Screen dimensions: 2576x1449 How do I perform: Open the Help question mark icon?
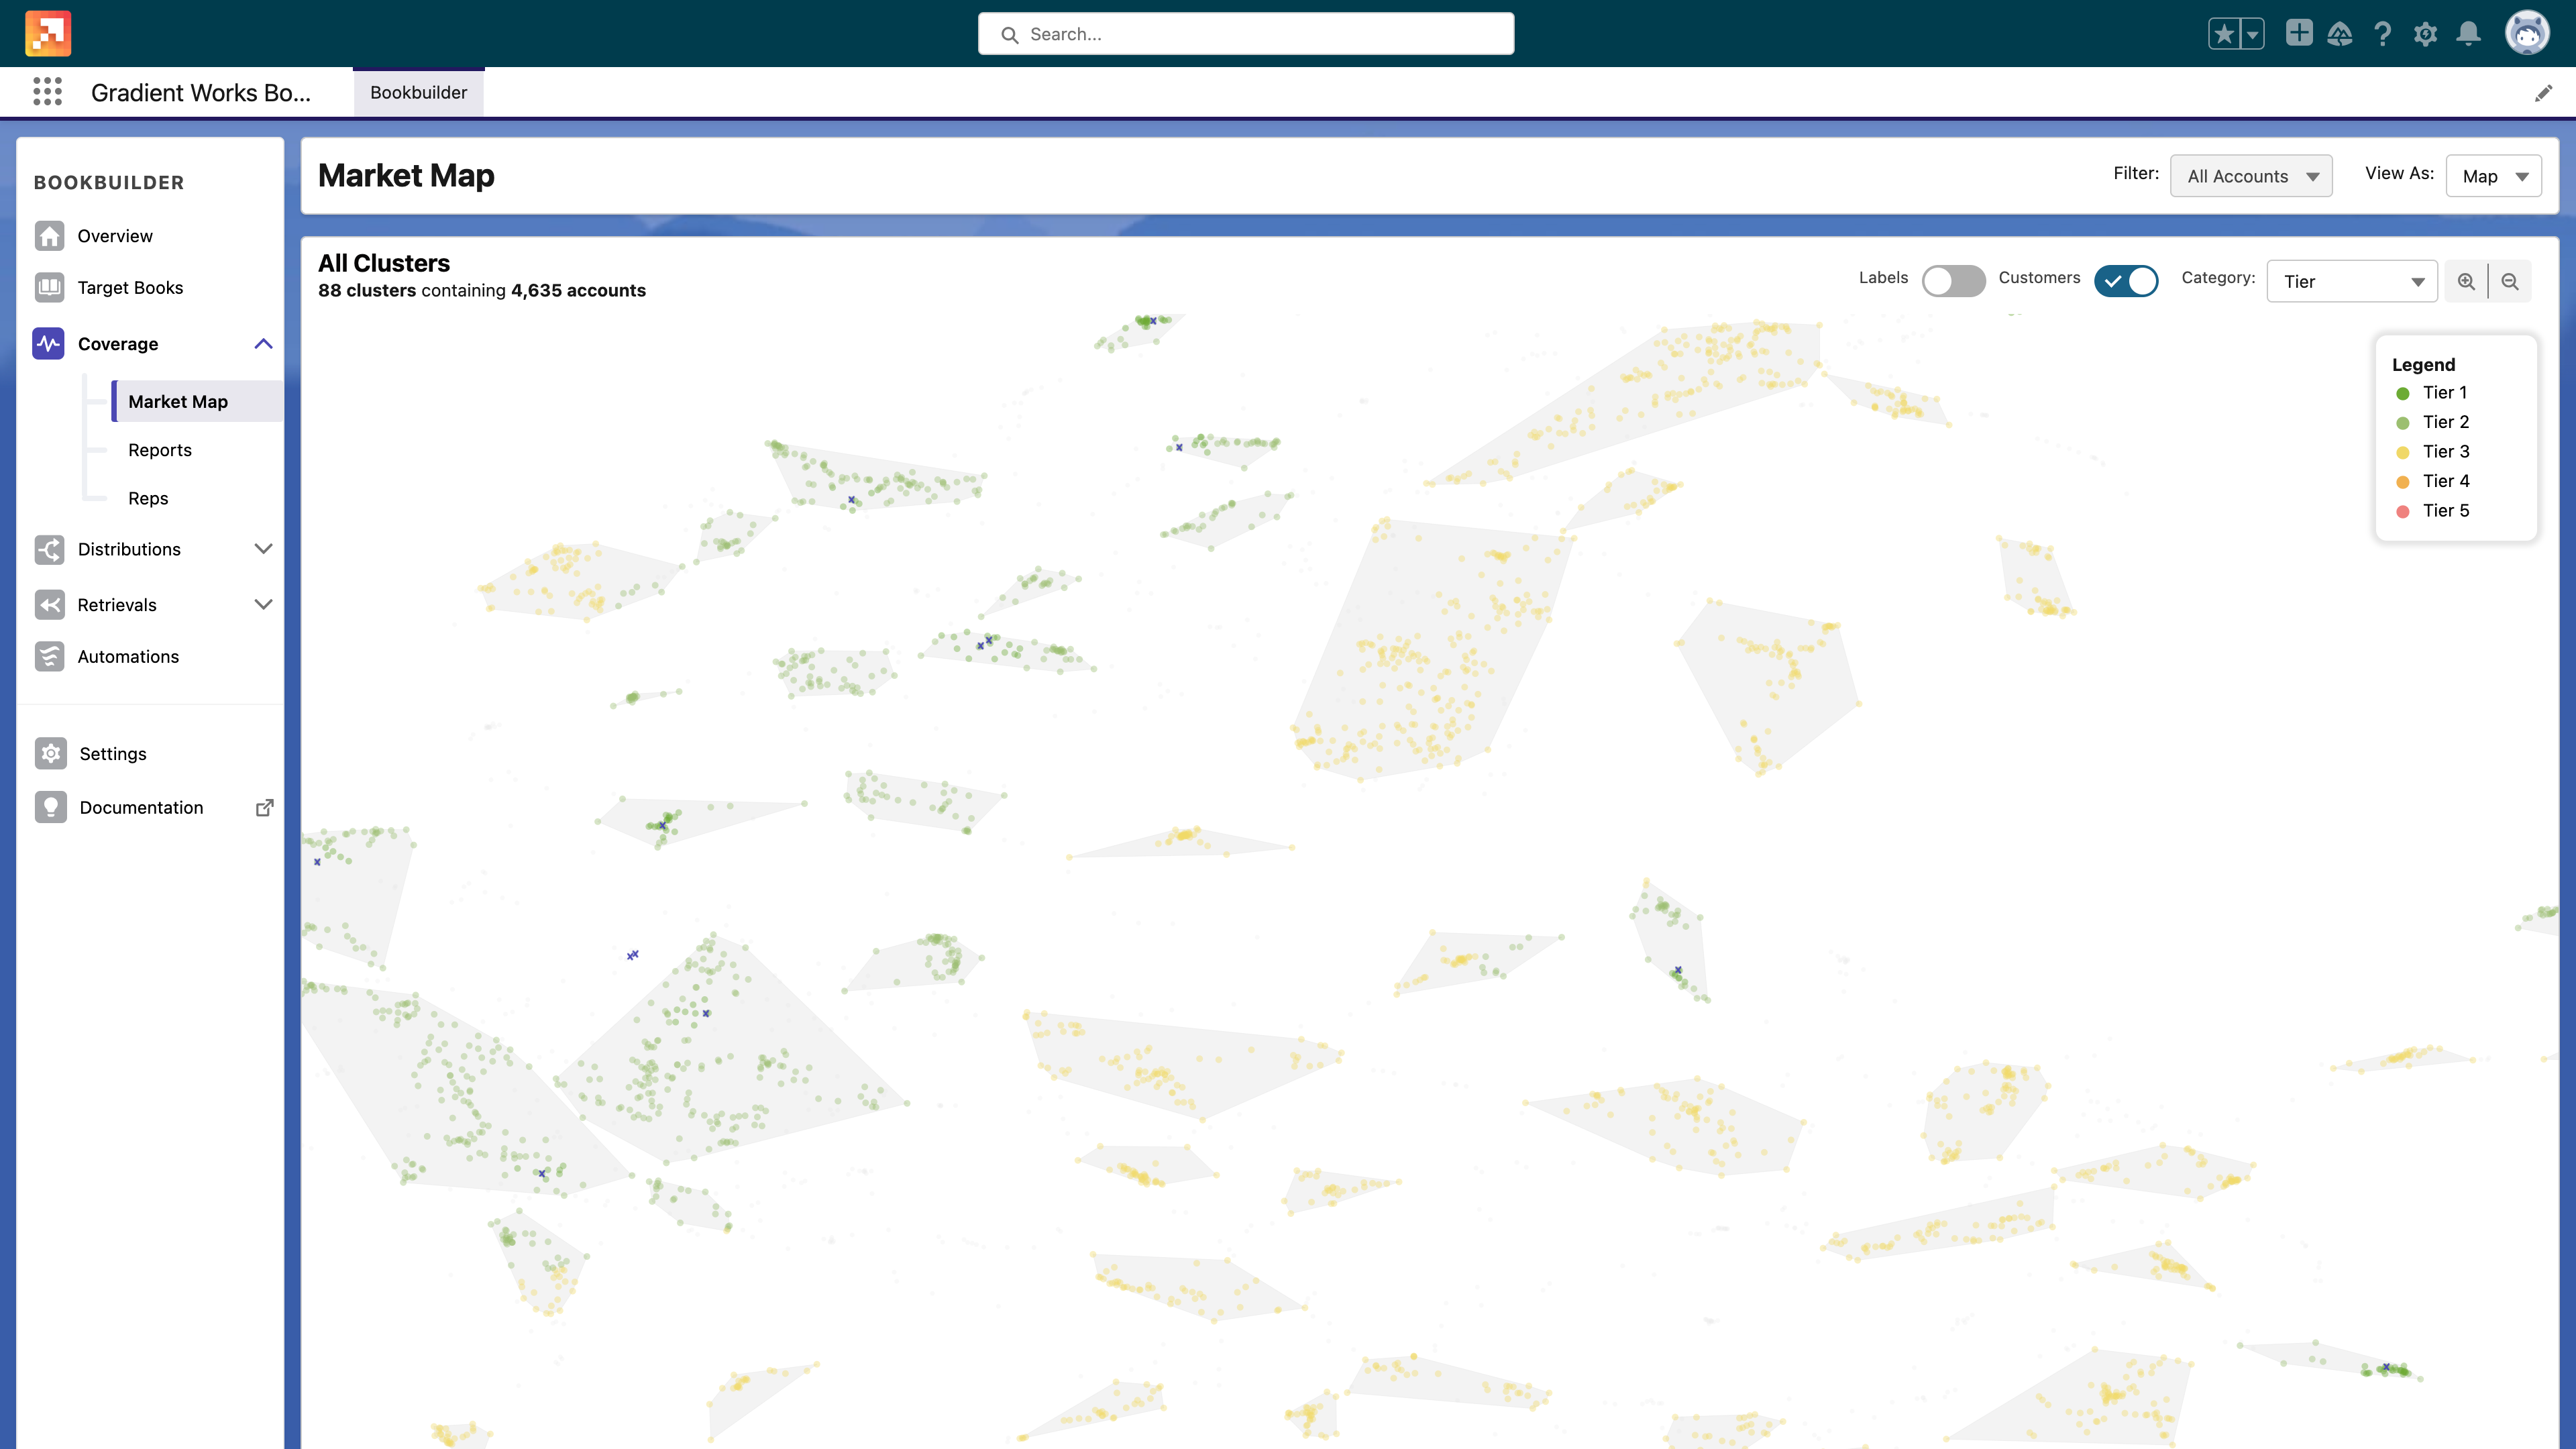[2383, 34]
